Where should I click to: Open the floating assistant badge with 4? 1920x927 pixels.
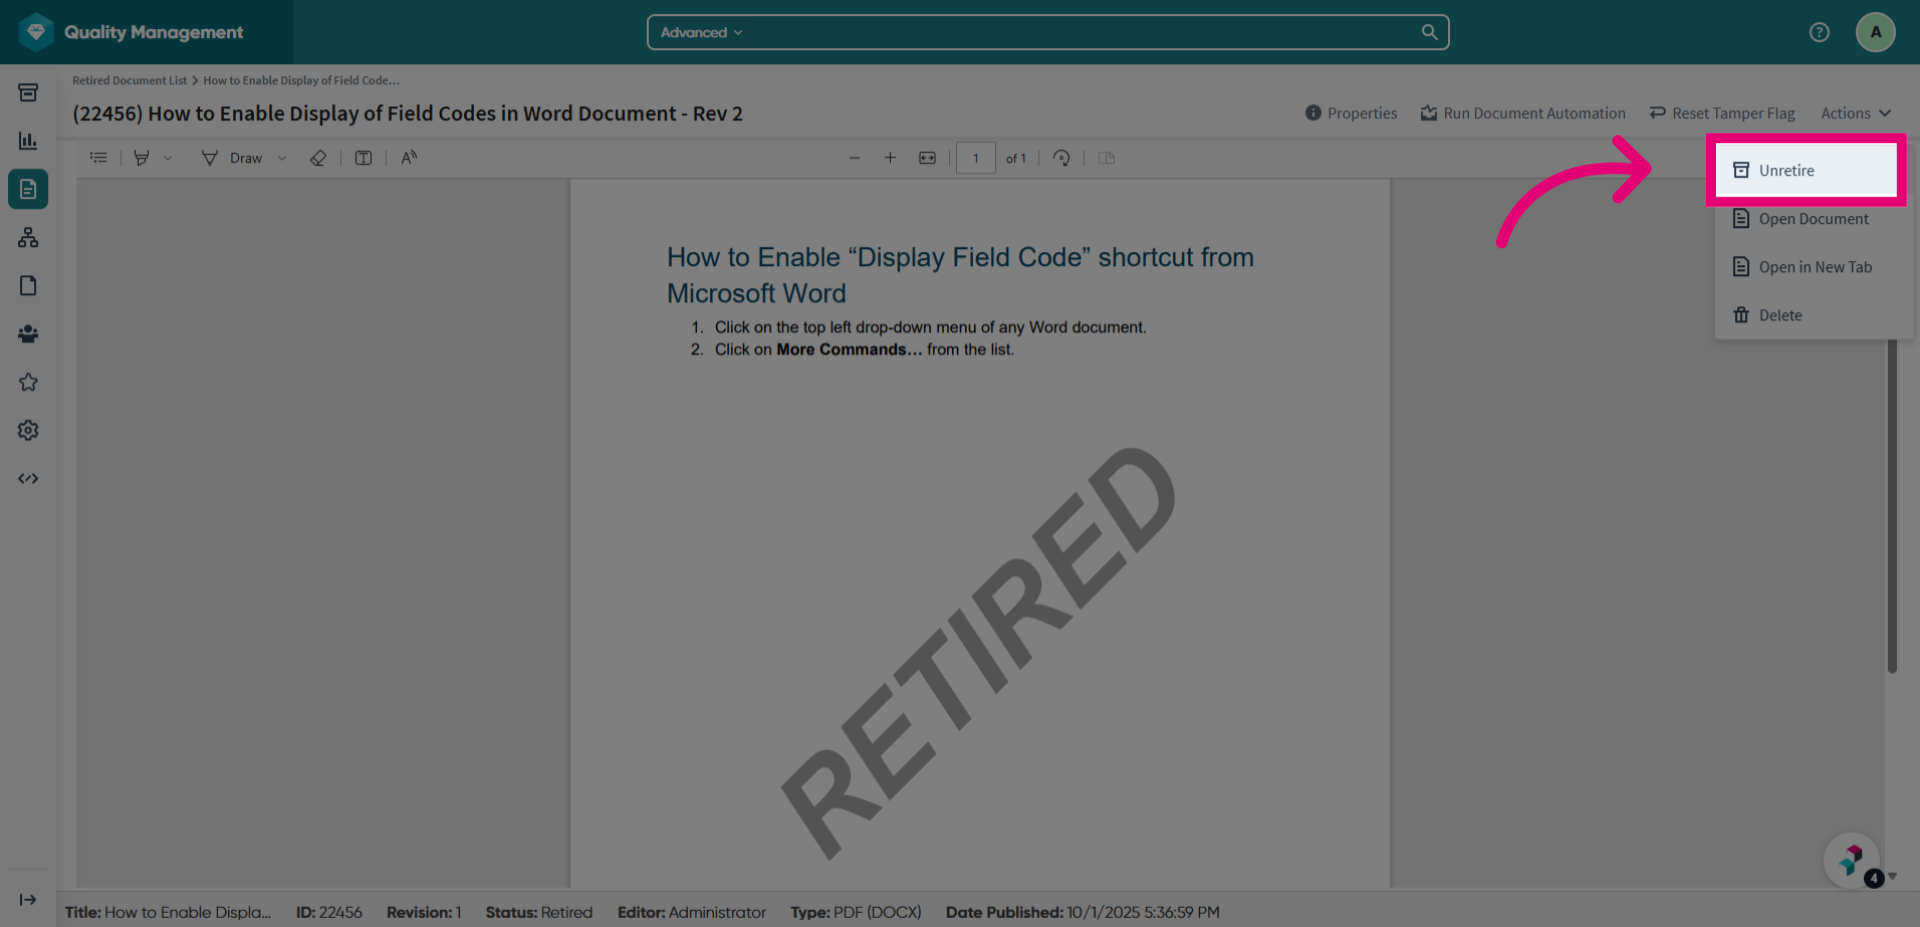point(1852,860)
